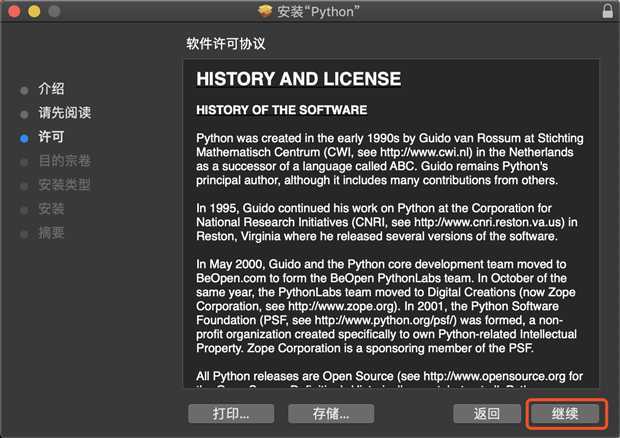This screenshot has width=620, height=438.
Task: Click the http://www.python.org/psf/ URL text
Action: coord(386,321)
